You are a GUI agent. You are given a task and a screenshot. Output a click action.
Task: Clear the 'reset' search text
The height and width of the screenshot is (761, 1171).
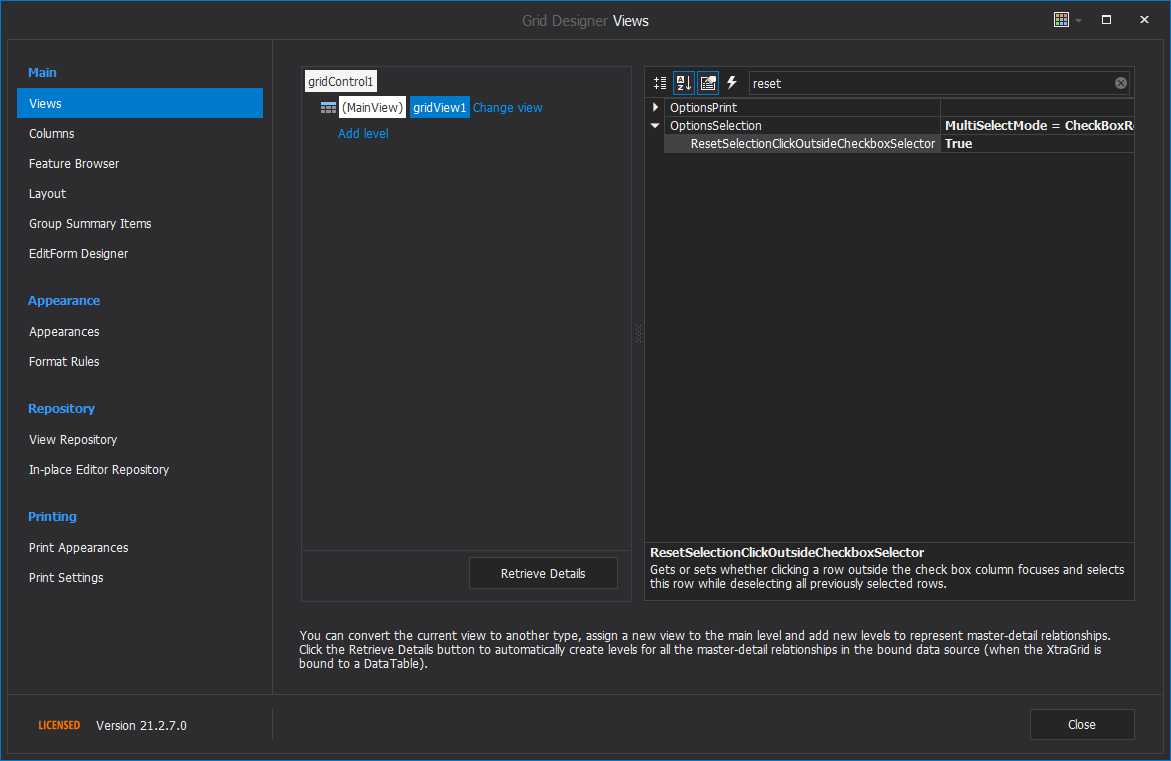pos(1120,83)
